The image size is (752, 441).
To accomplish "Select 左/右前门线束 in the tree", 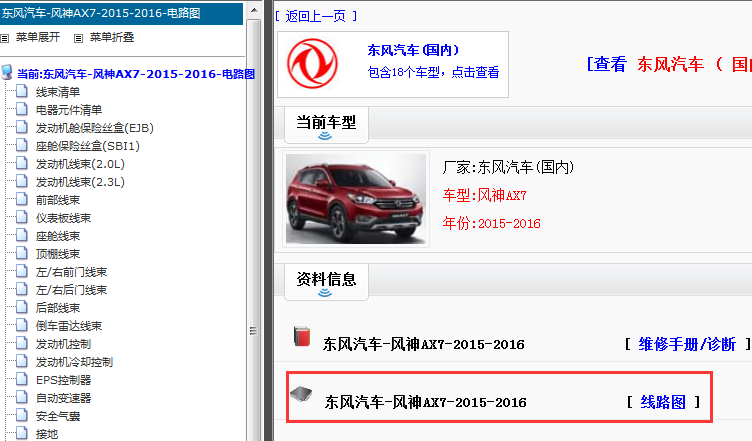I will tap(71, 272).
